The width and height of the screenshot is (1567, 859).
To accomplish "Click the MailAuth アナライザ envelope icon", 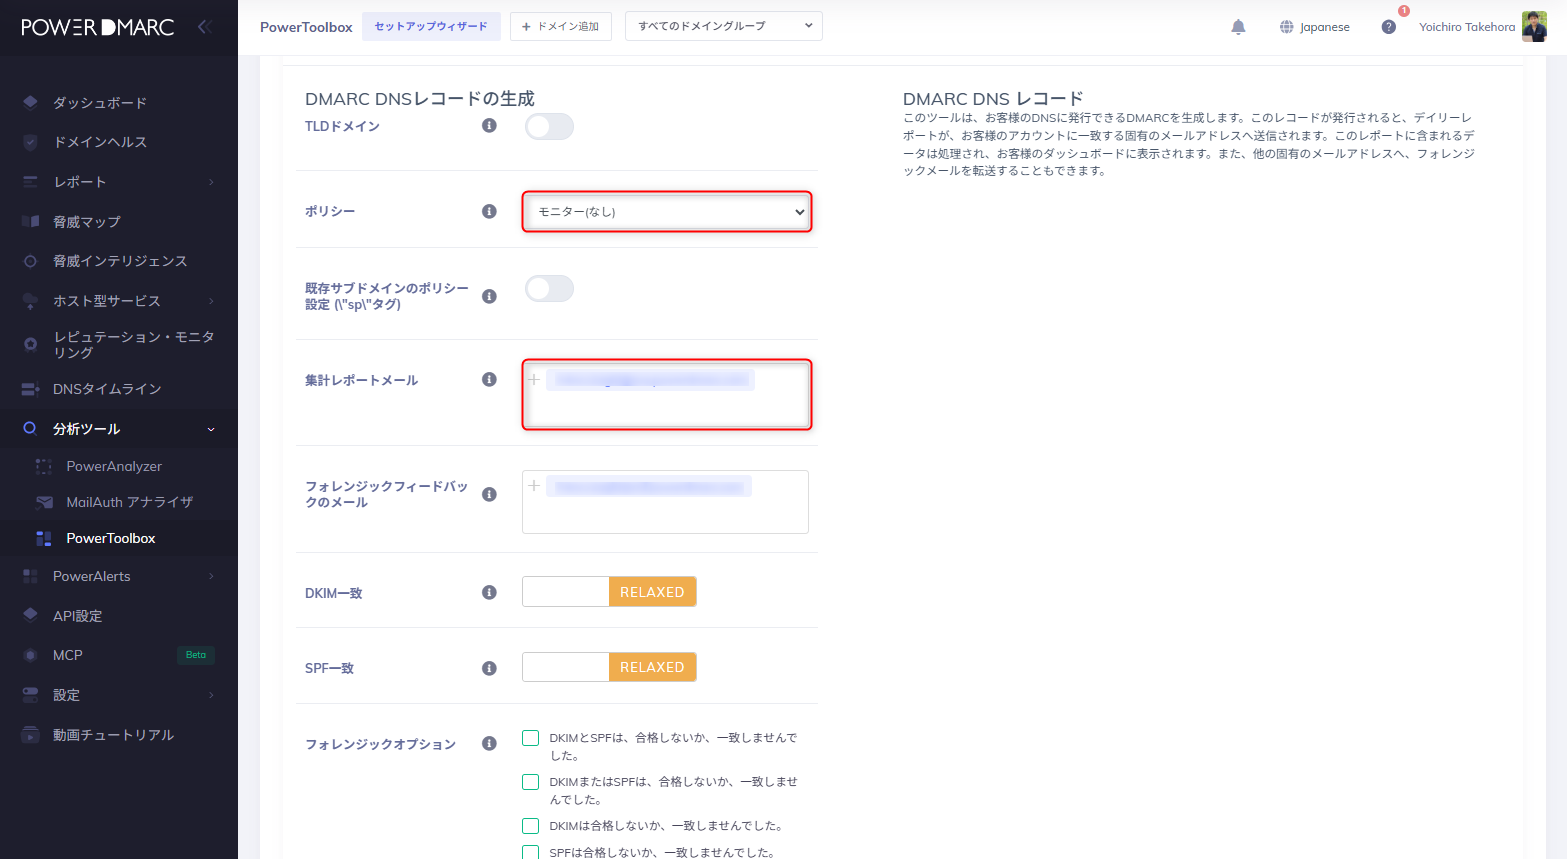I will point(44,502).
